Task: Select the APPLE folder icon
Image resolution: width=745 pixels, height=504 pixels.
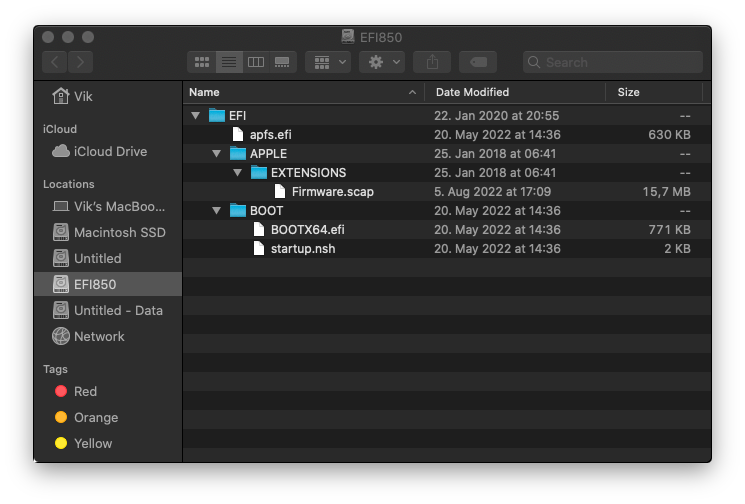Action: [238, 153]
